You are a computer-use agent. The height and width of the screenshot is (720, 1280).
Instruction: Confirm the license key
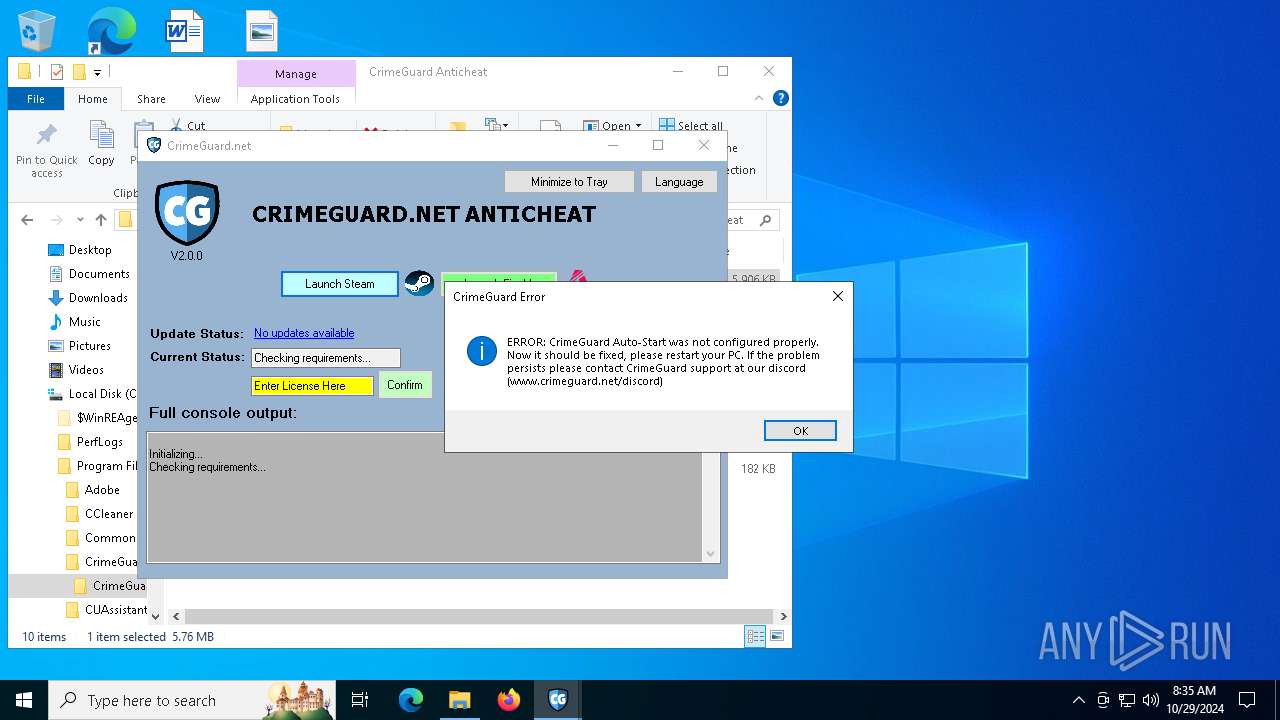point(405,385)
